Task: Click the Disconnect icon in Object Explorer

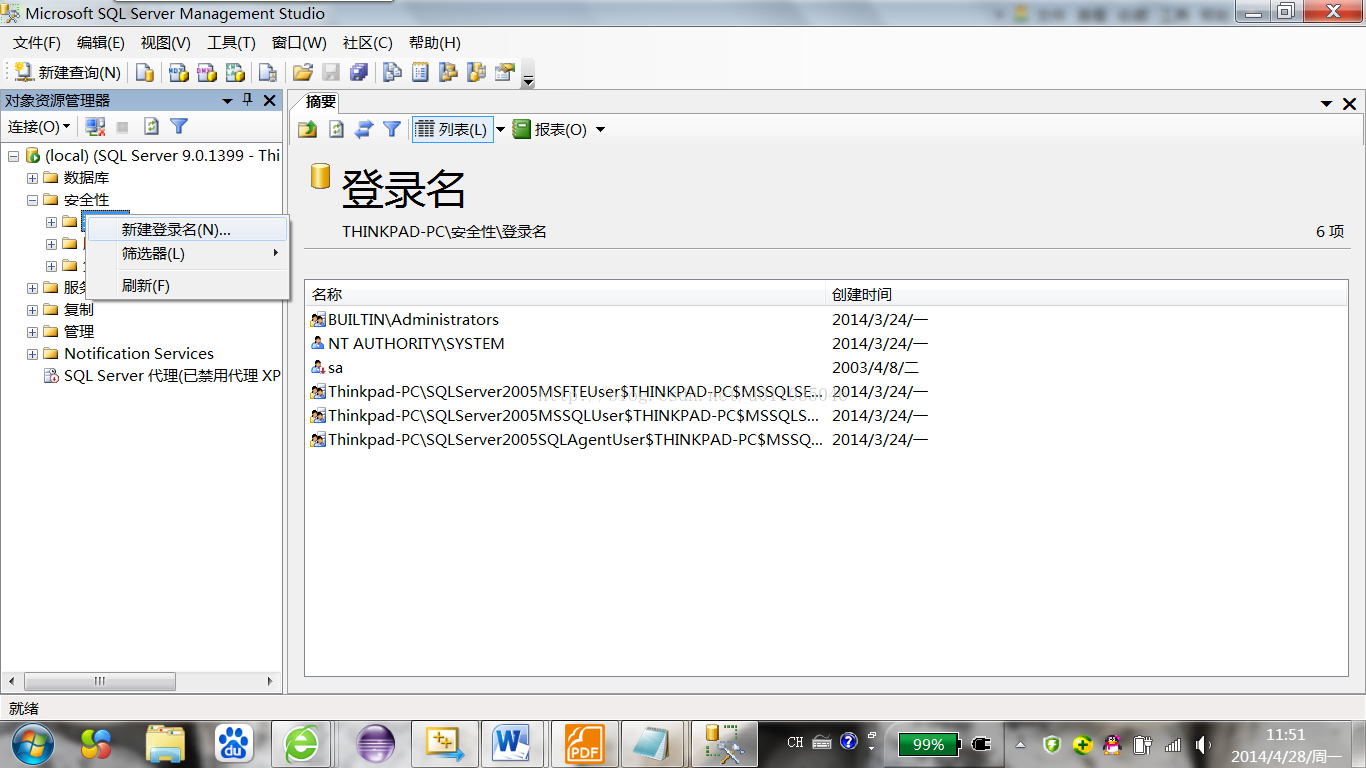Action: [x=95, y=126]
